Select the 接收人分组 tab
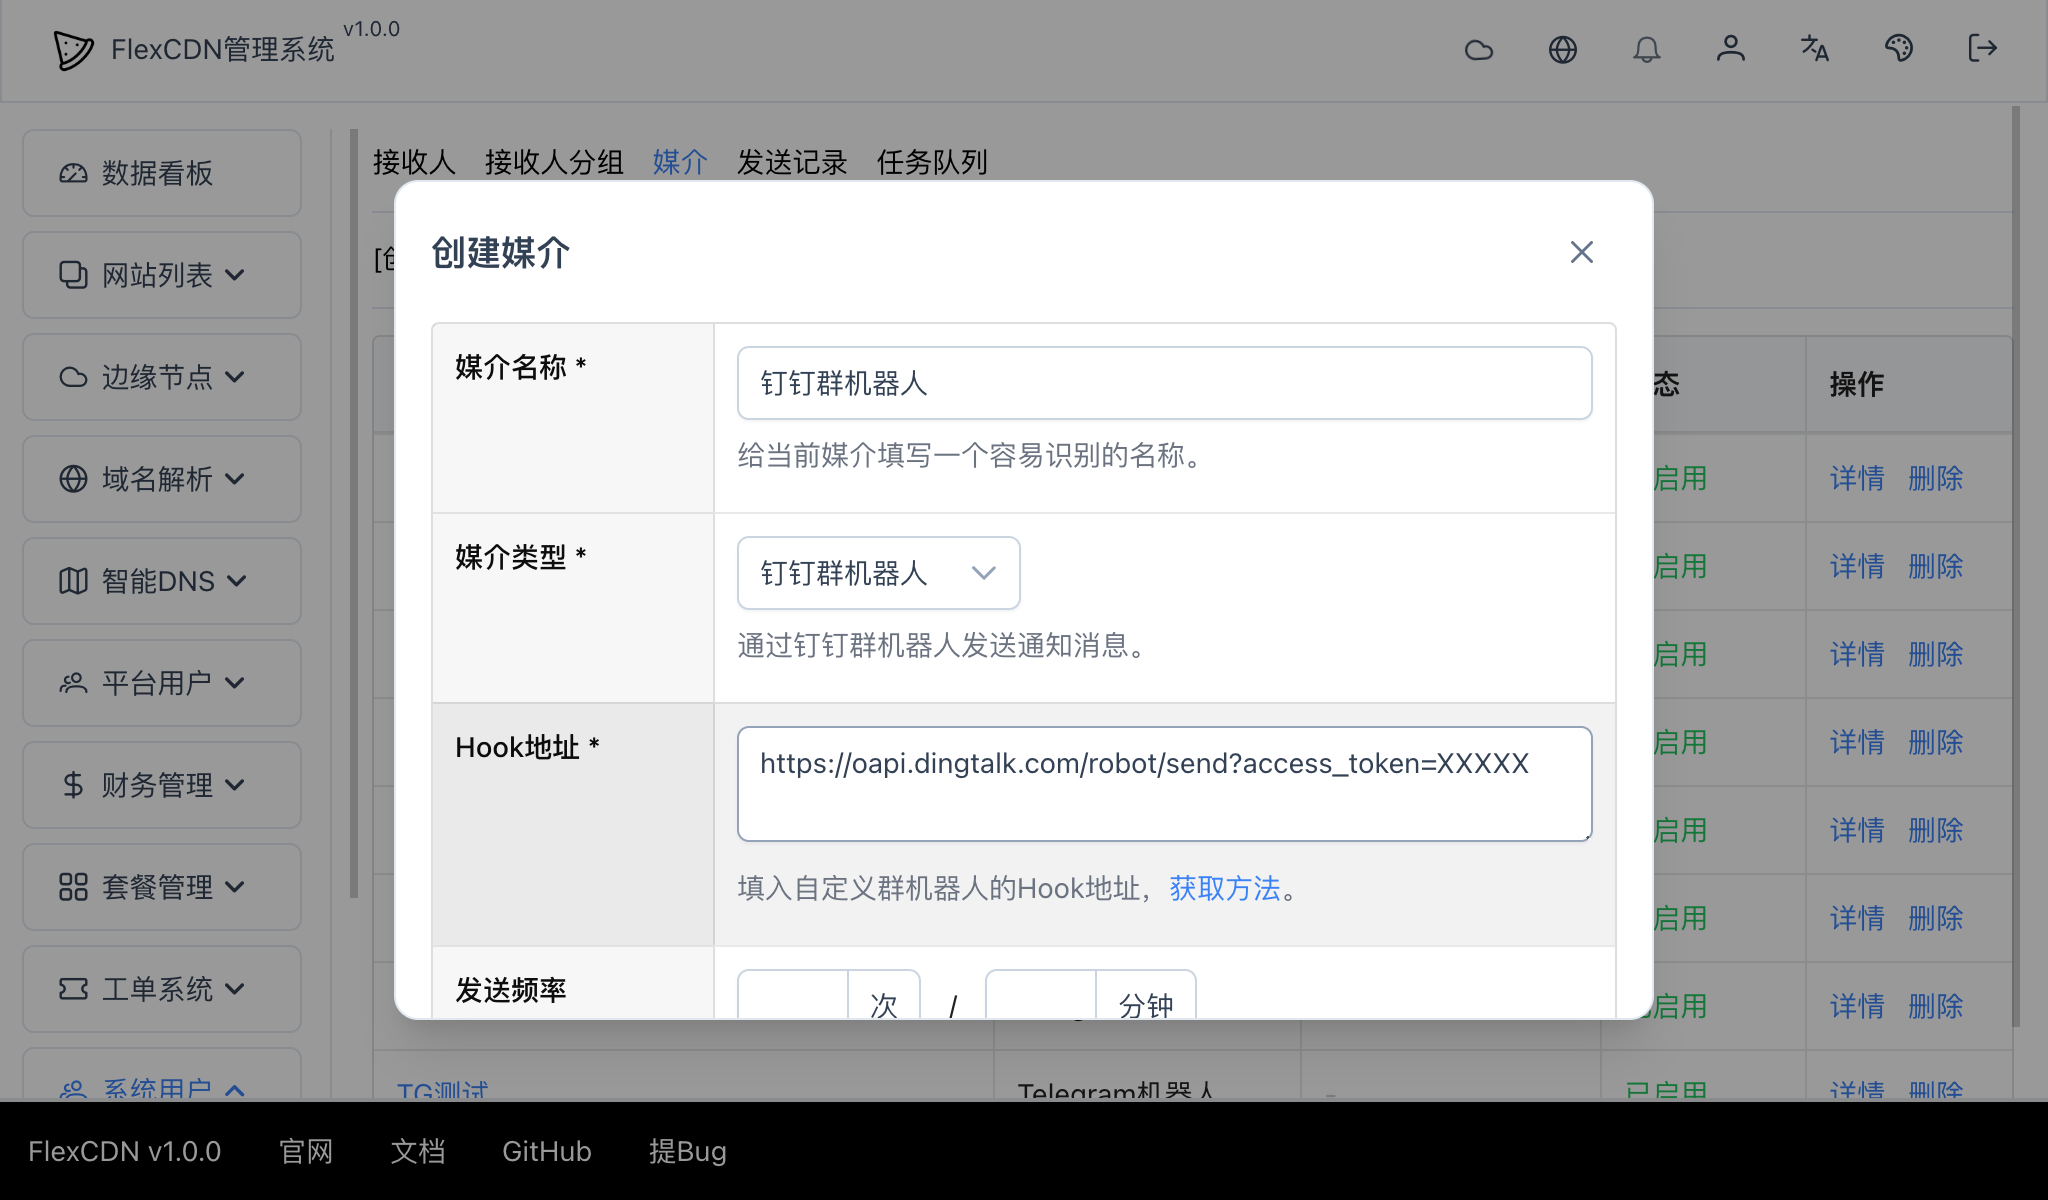 coord(553,162)
